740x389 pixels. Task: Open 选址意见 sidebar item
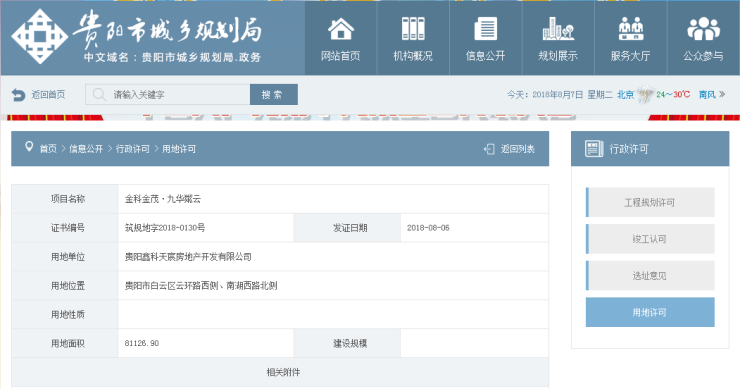coord(650,276)
